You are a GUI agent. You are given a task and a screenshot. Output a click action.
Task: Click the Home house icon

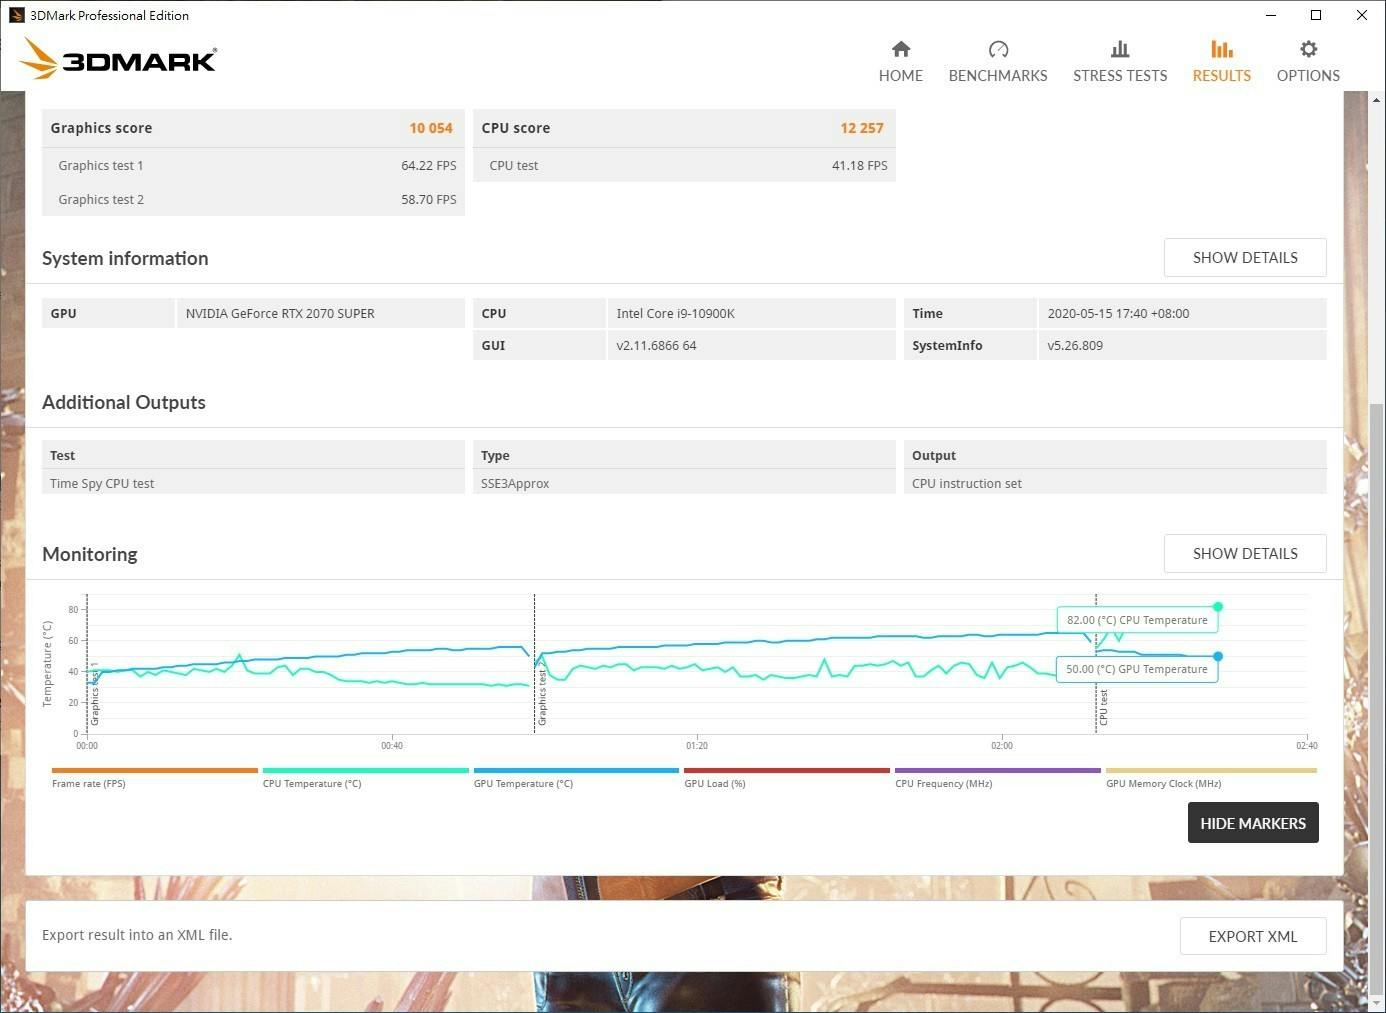tap(901, 49)
